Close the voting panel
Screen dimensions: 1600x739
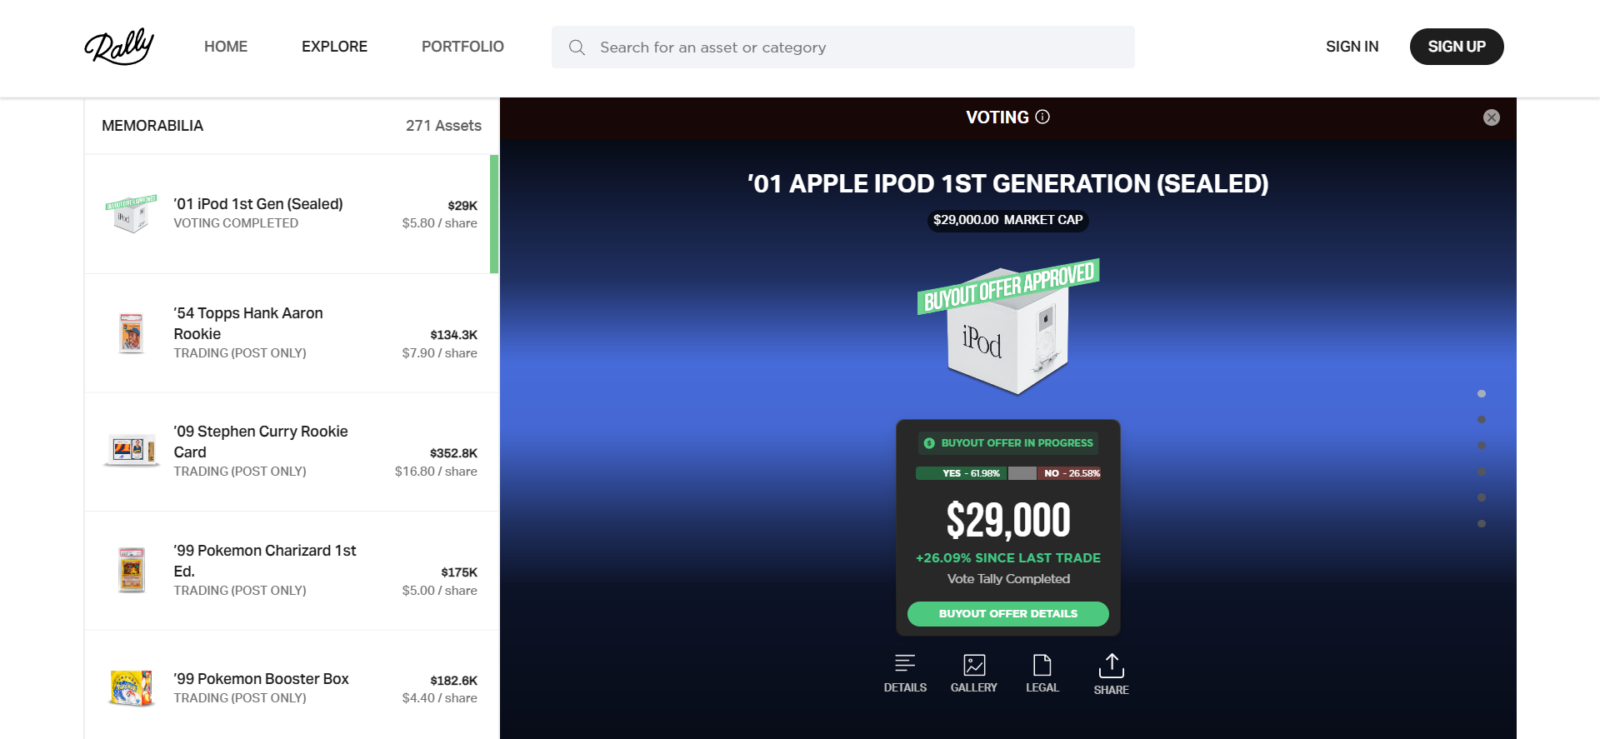coord(1491,117)
